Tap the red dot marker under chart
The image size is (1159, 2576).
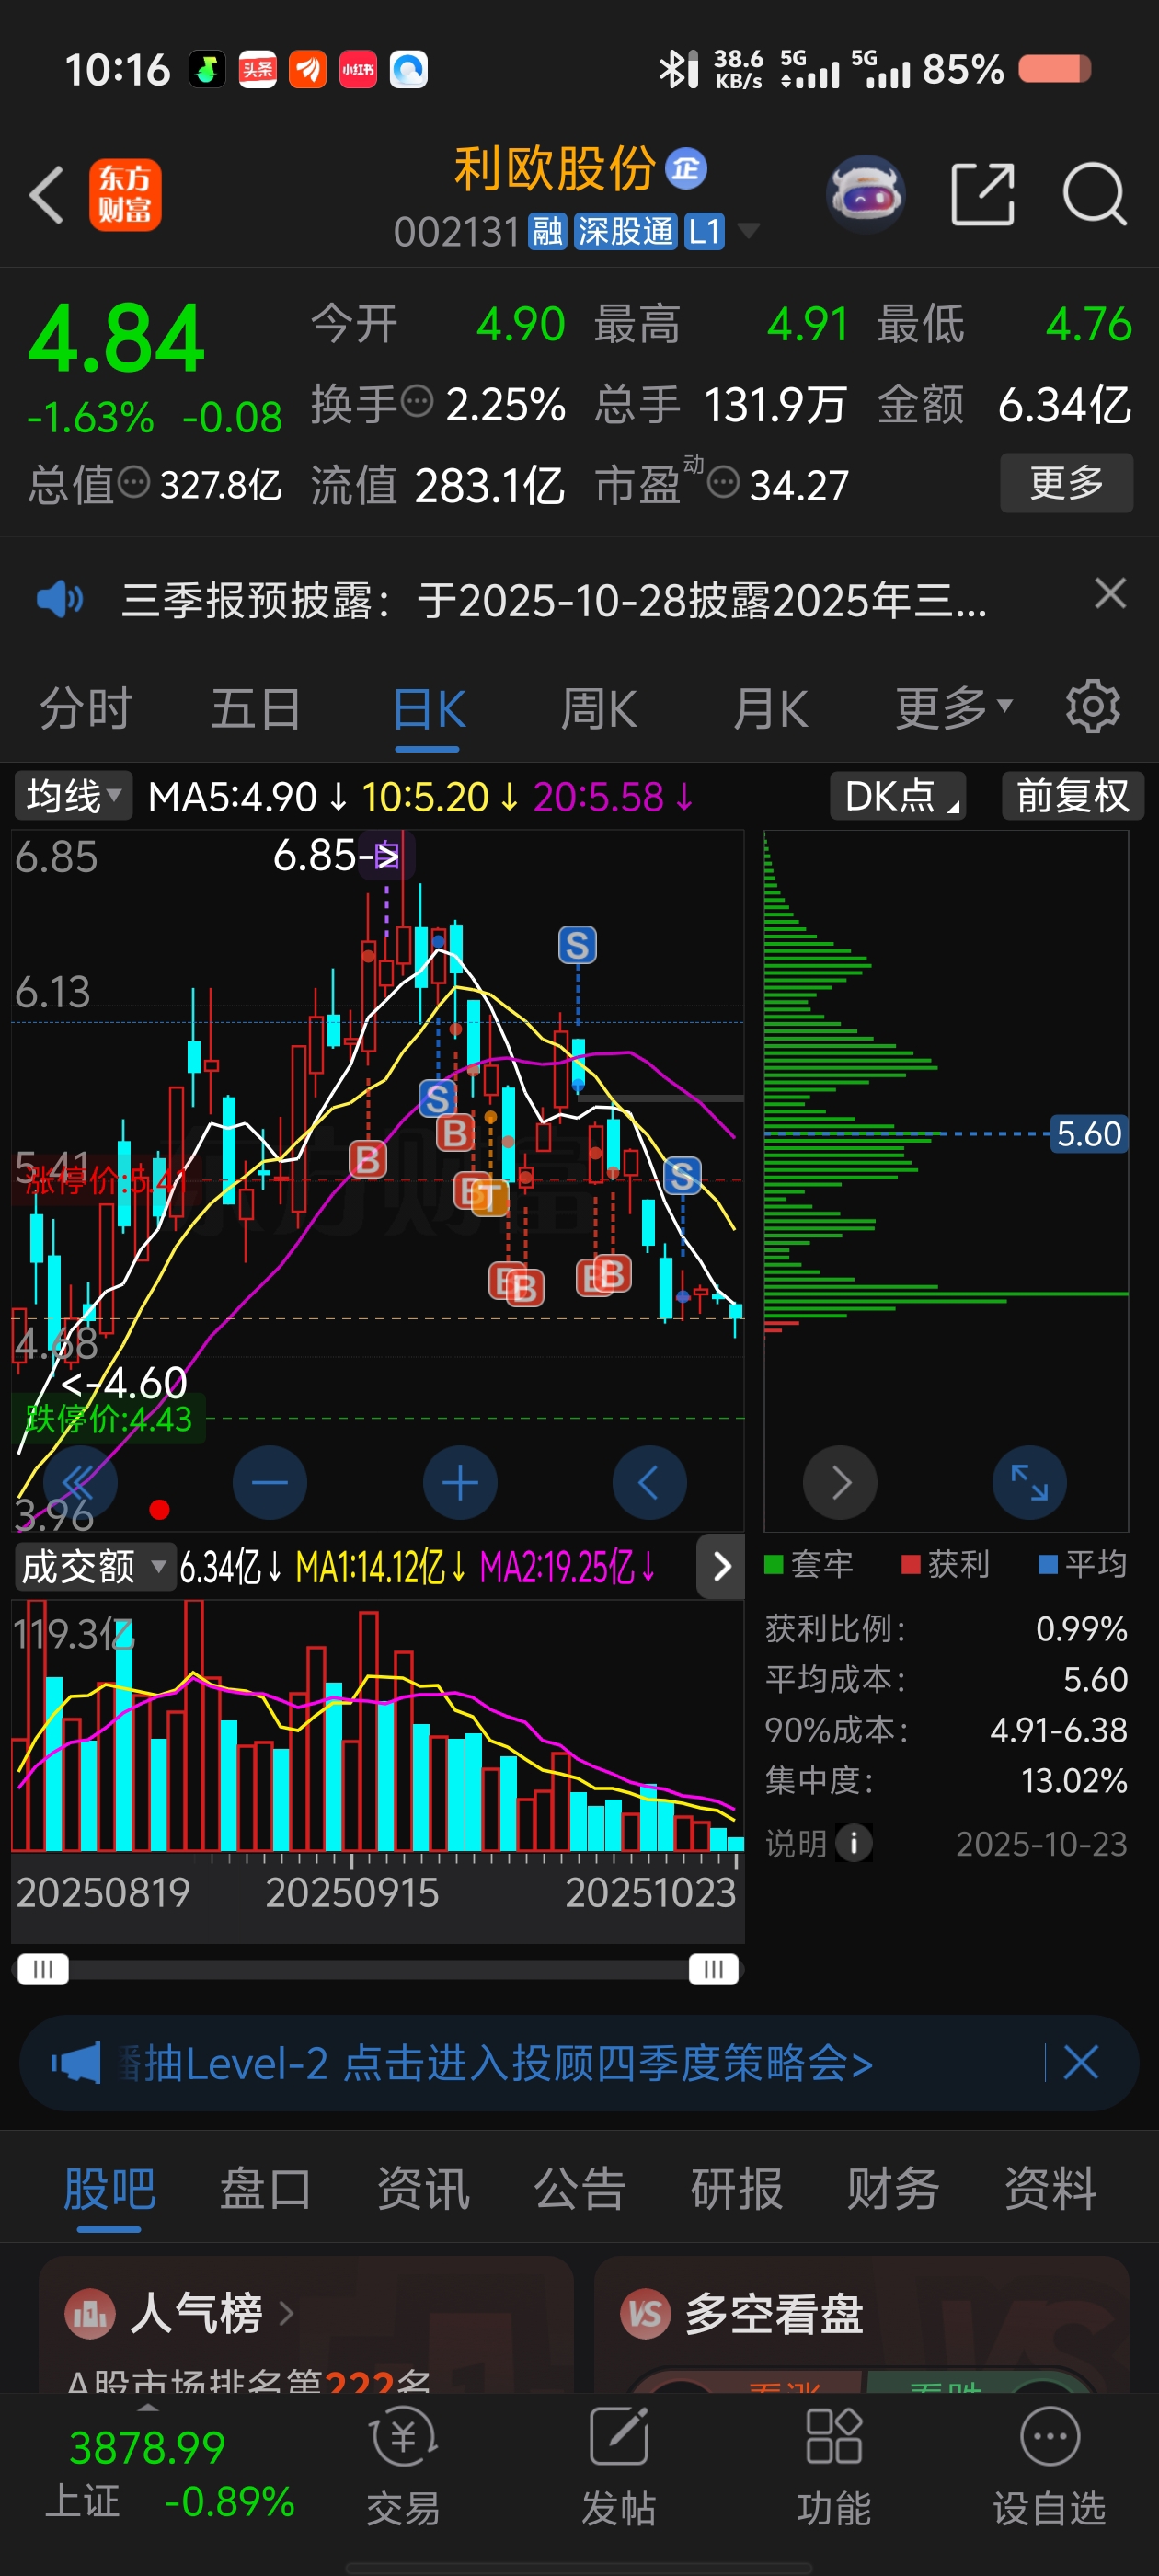[159, 1510]
